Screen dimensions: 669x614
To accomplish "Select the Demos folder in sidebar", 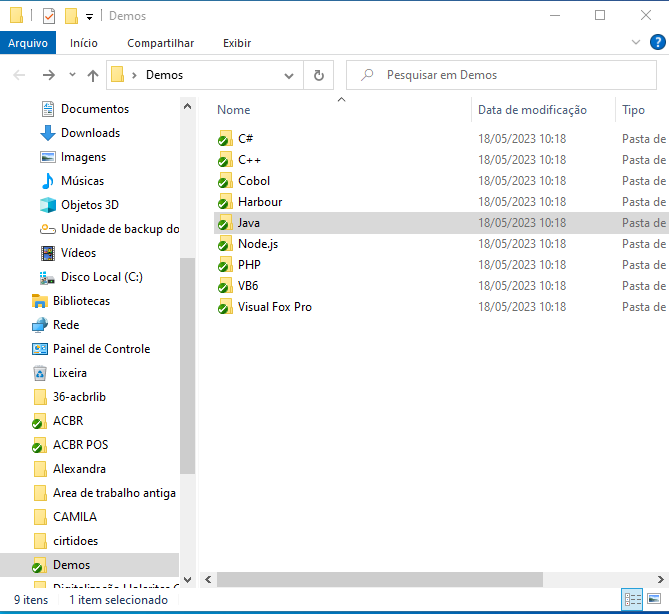I will pyautogui.click(x=89, y=565).
